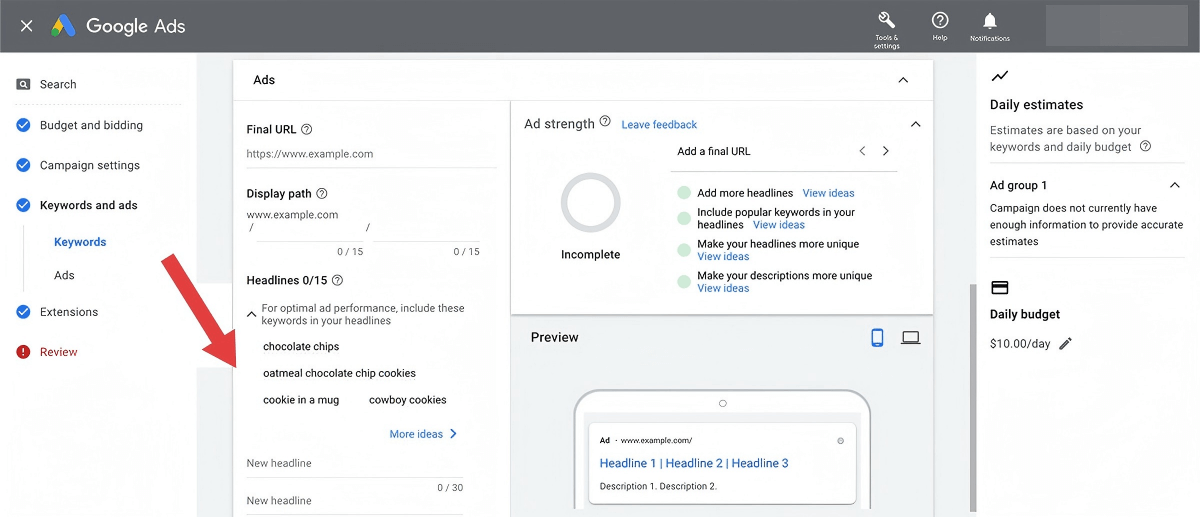The width and height of the screenshot is (1200, 517).
Task: Click the Final URL input field
Action: click(370, 155)
